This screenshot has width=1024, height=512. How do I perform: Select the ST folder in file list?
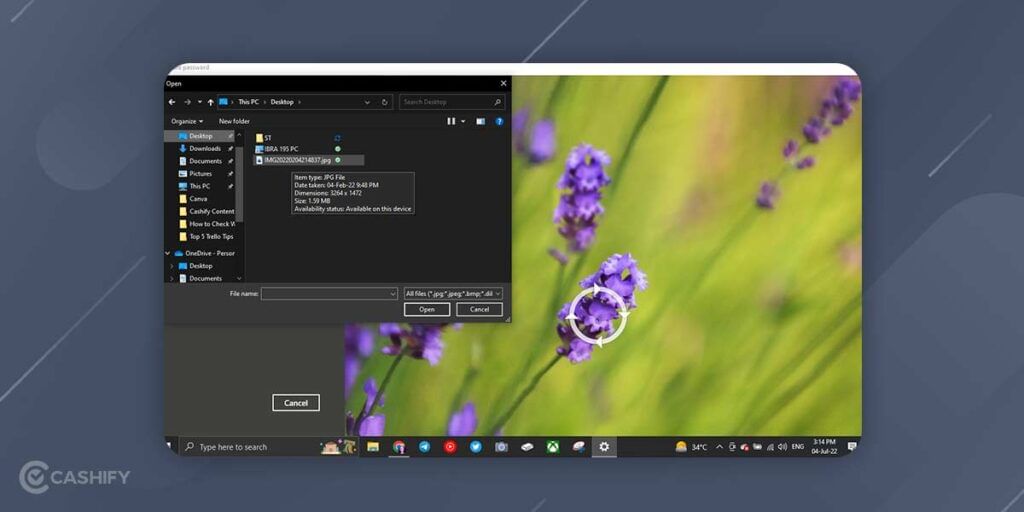(263, 138)
